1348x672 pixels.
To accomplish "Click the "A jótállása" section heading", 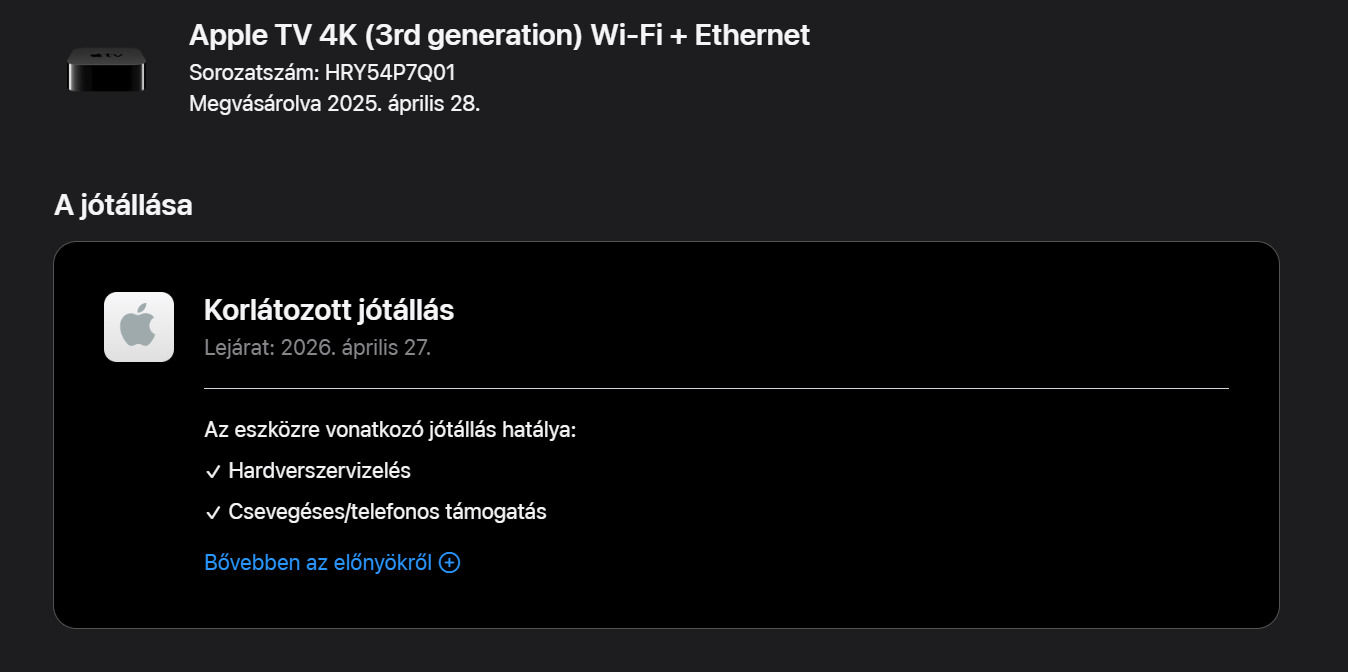I will (x=123, y=205).
